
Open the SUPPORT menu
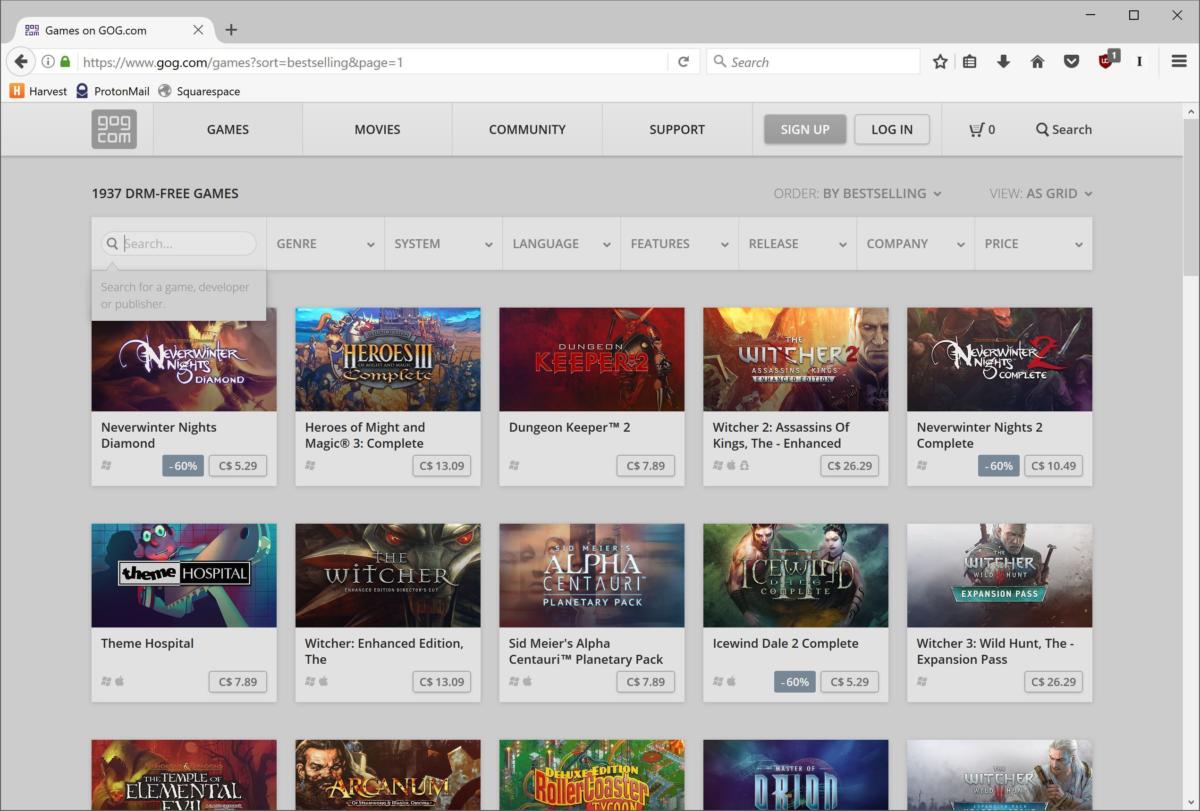tap(677, 130)
